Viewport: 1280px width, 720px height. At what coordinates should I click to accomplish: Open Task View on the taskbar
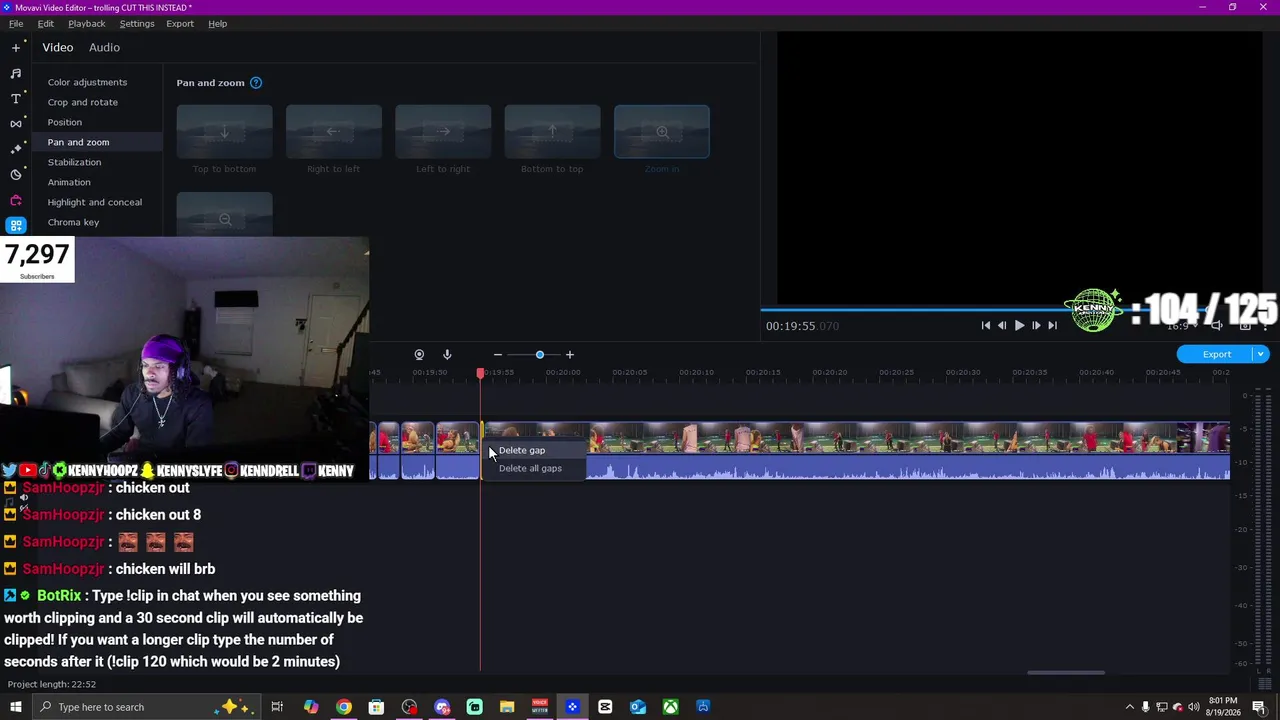(x=277, y=707)
